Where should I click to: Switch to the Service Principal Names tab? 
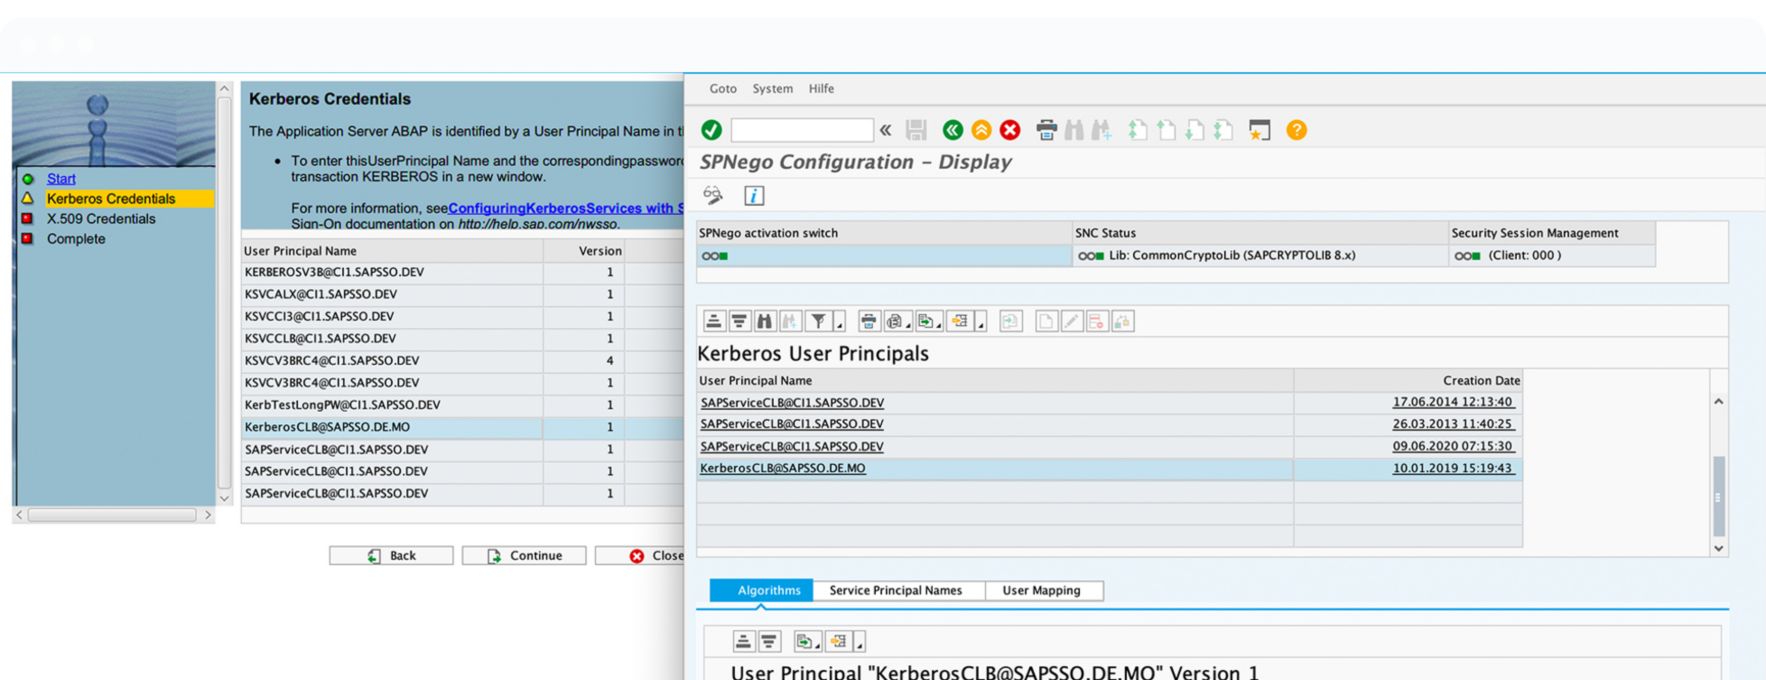(895, 591)
